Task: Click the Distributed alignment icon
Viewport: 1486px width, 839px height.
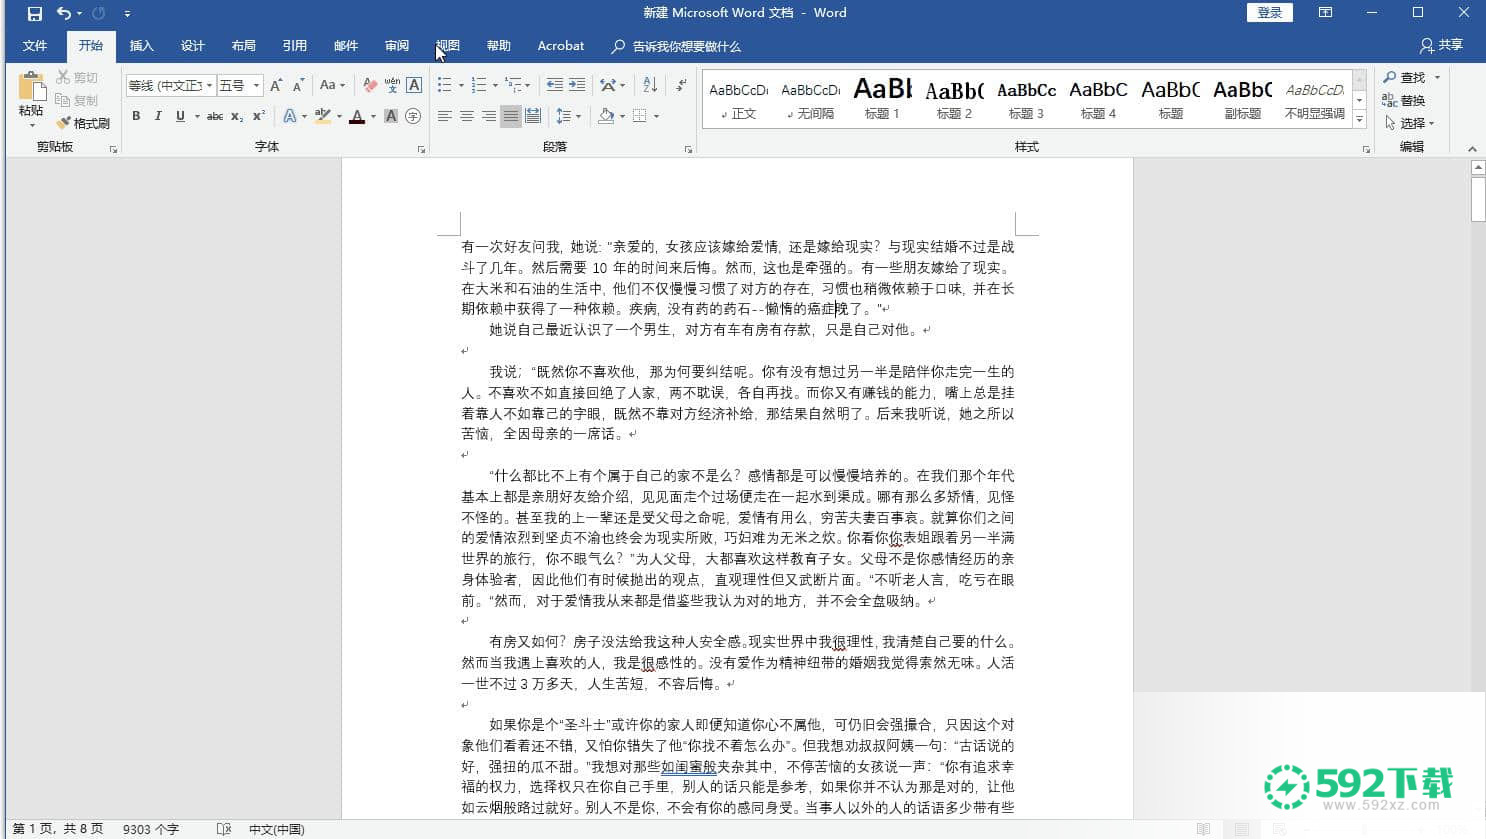Action: [533, 116]
